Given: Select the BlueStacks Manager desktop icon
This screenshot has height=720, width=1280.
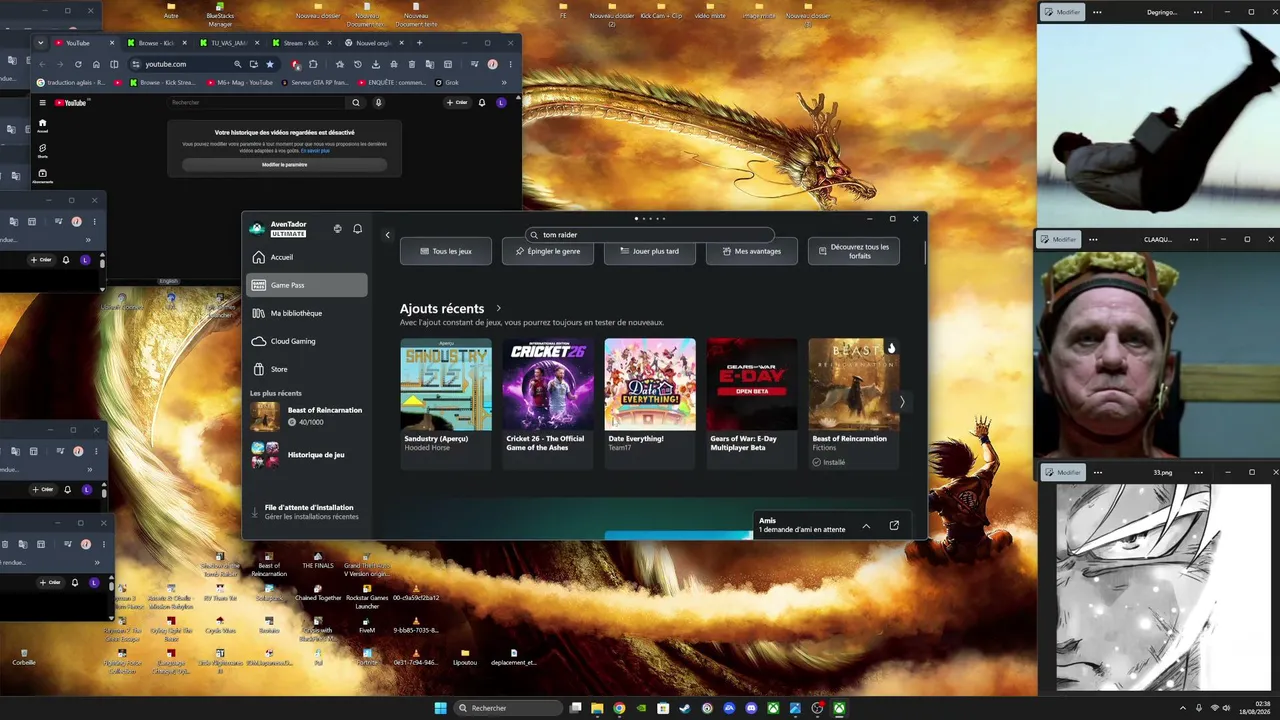Looking at the screenshot, I should tap(220, 14).
